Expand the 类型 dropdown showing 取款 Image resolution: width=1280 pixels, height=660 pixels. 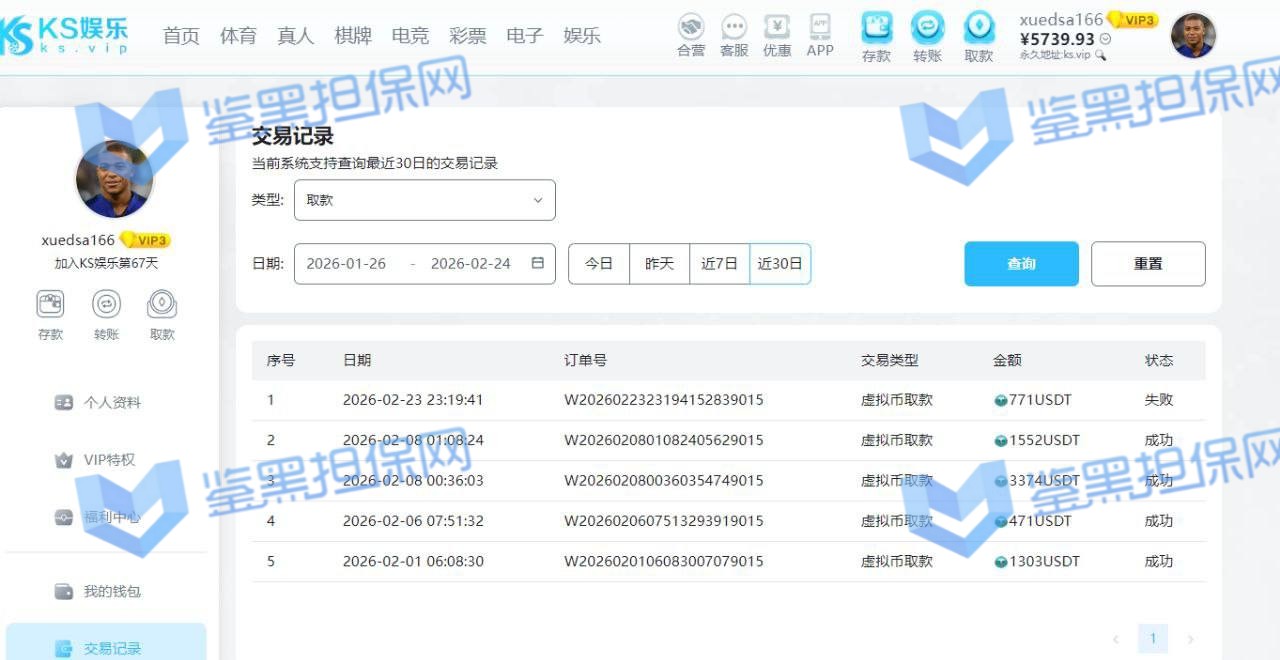point(424,200)
